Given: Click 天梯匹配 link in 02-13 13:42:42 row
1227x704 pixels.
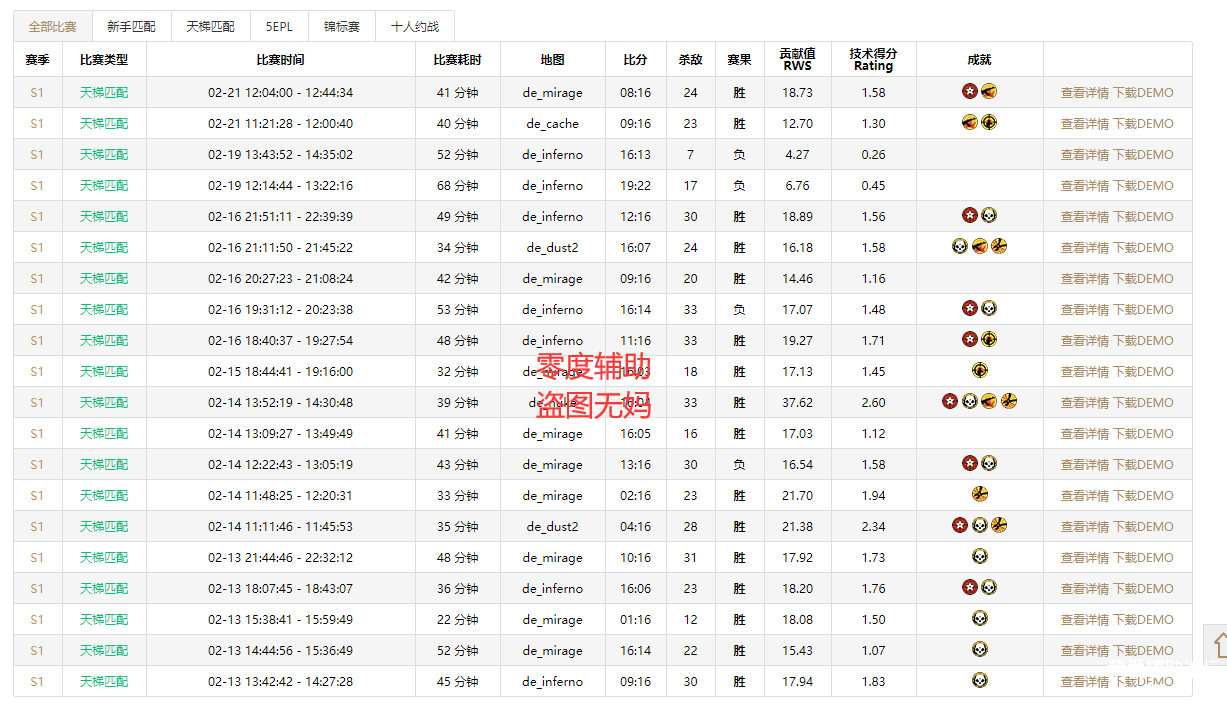Looking at the screenshot, I should point(104,682).
